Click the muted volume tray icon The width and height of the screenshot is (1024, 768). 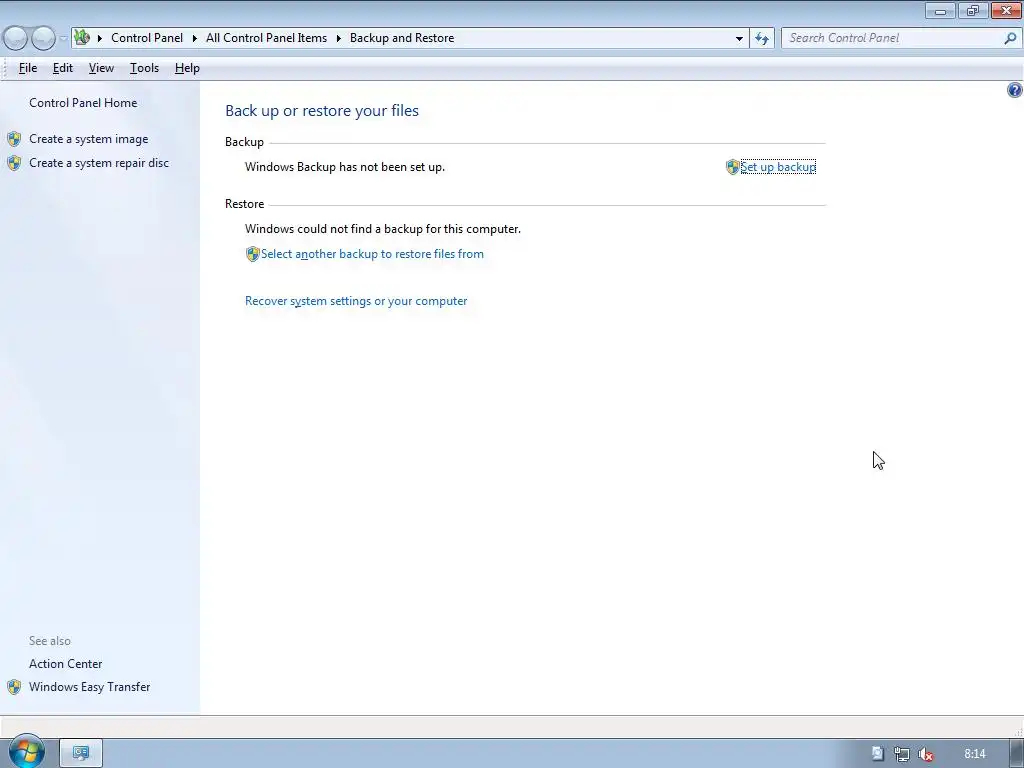point(925,754)
